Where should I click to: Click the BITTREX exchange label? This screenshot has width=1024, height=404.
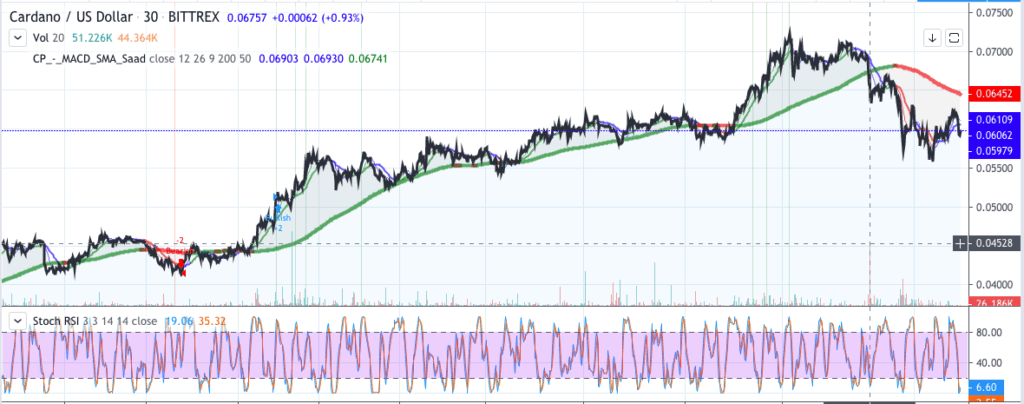(x=195, y=19)
